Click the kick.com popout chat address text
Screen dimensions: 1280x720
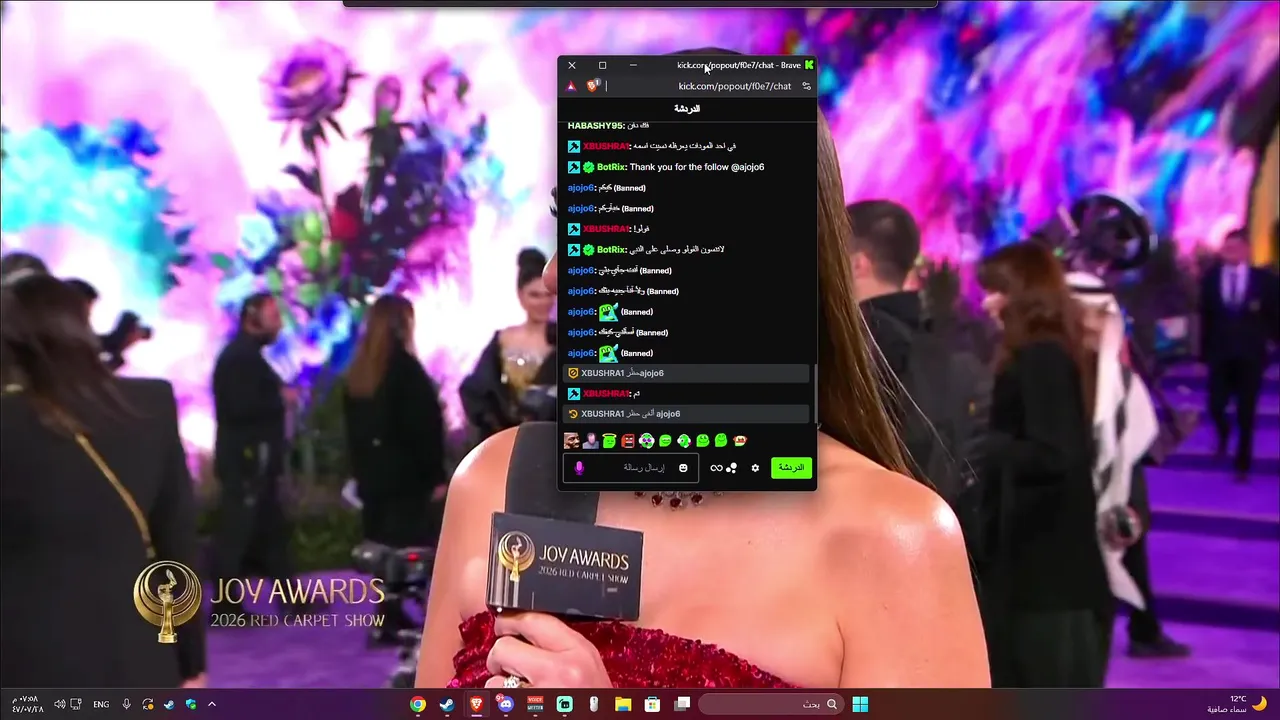coord(735,86)
